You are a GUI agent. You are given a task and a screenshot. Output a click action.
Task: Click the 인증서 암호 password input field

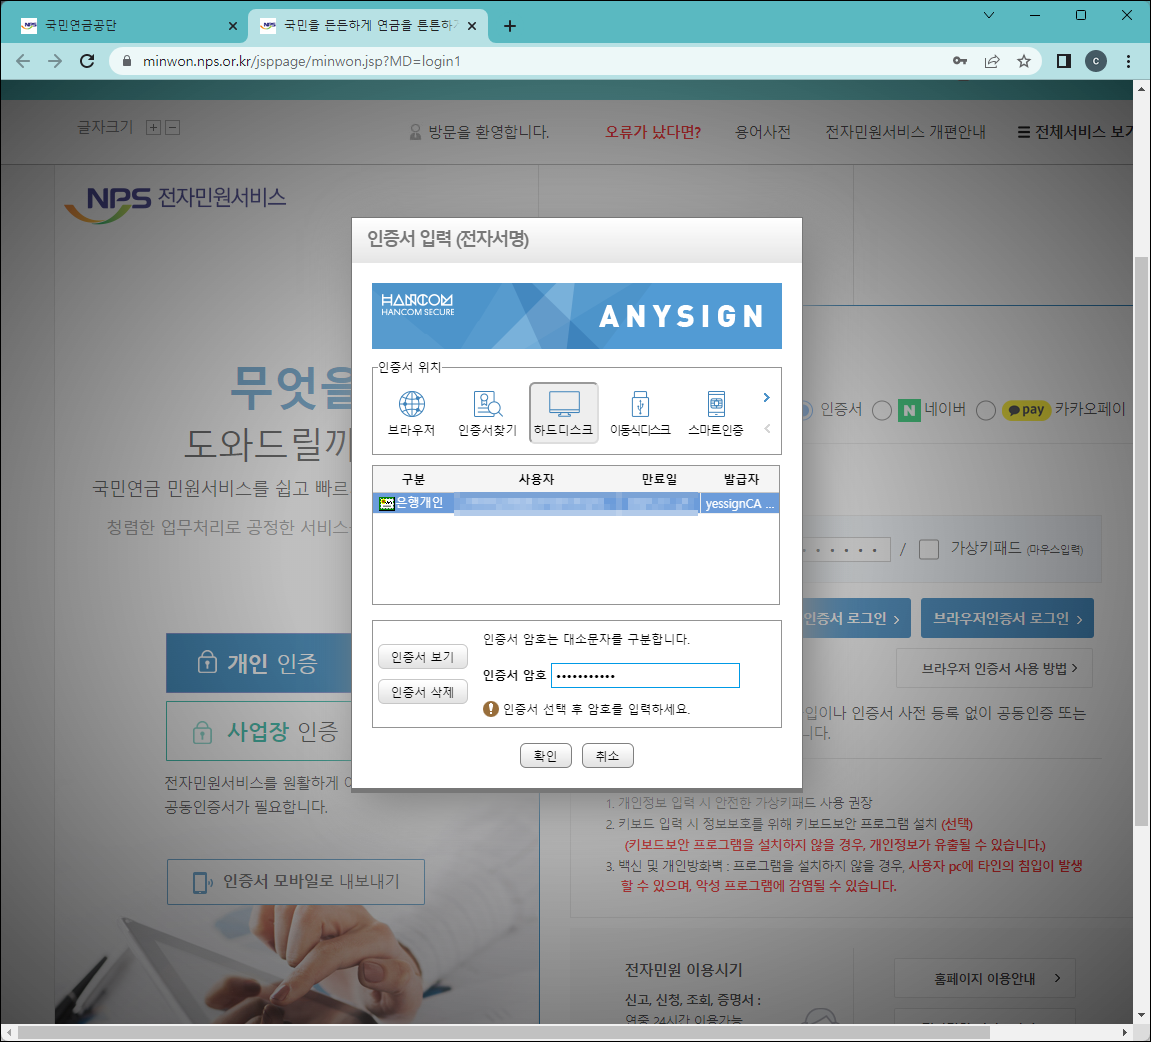645,675
